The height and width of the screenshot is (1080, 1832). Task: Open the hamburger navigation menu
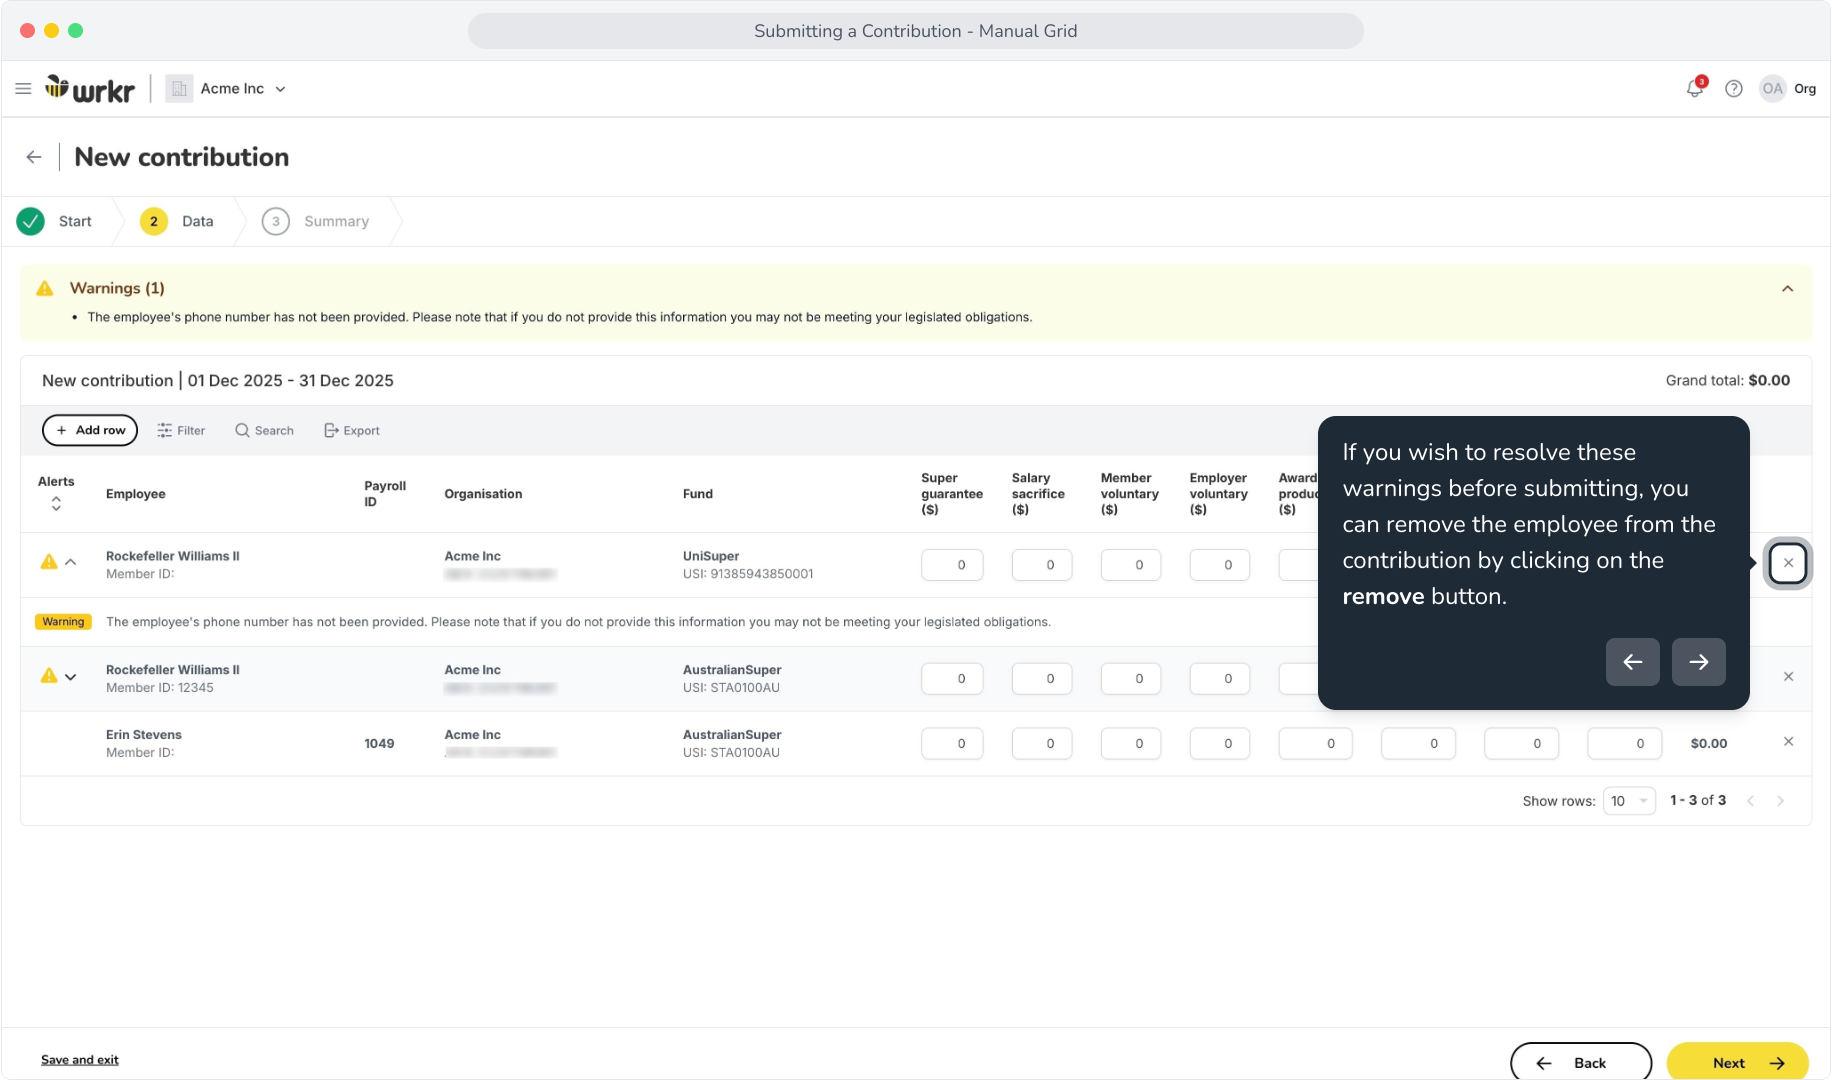(x=23, y=89)
